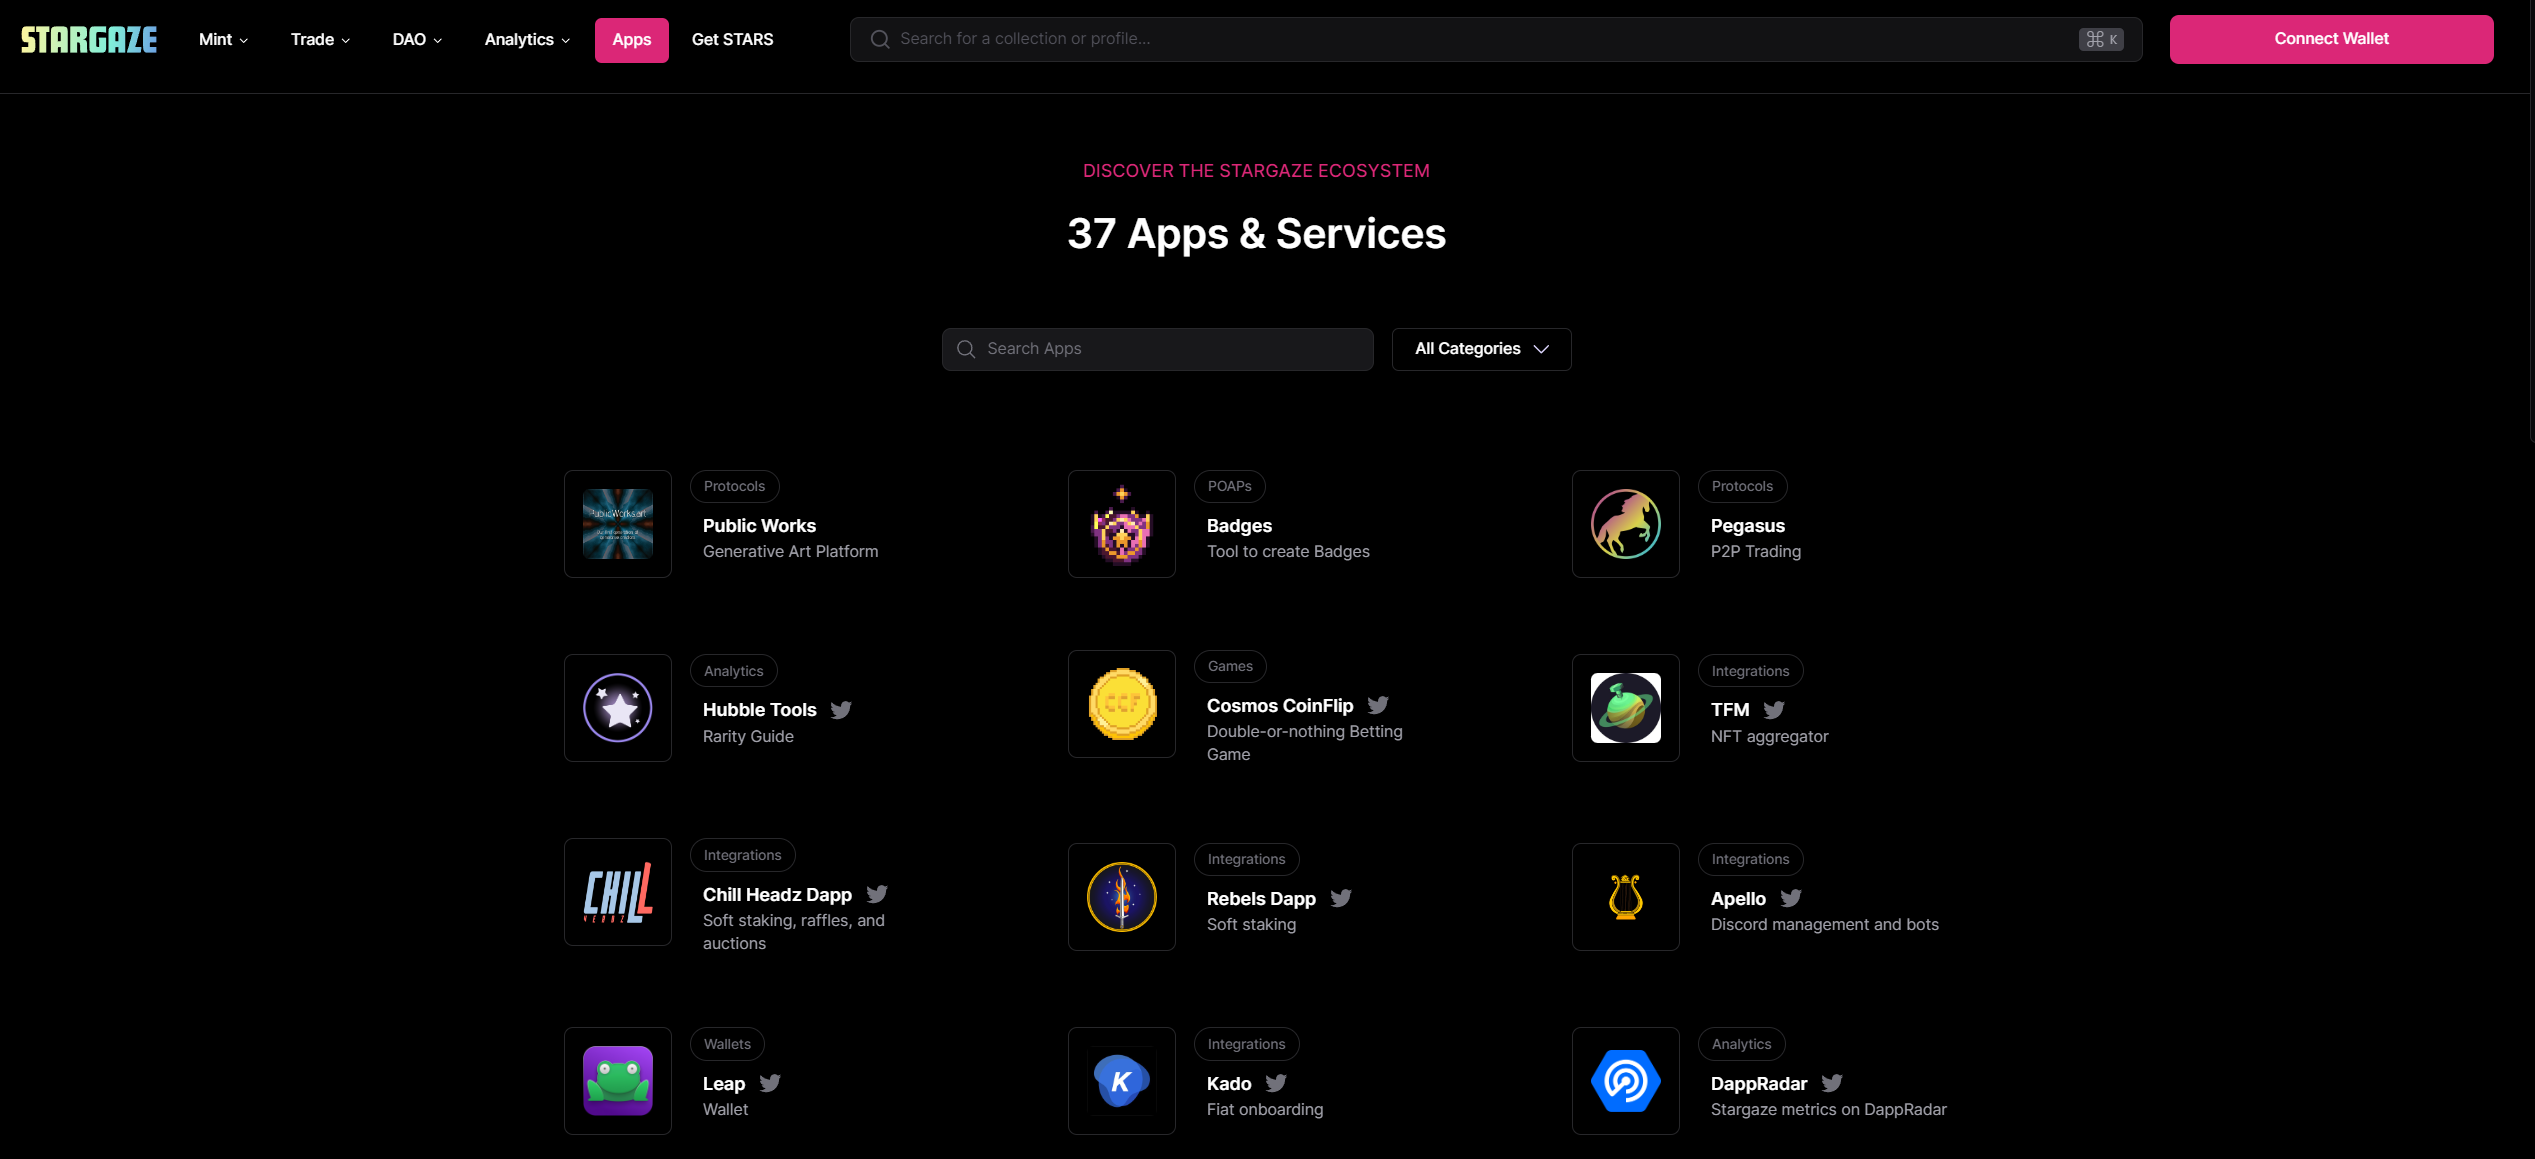The width and height of the screenshot is (2535, 1159).
Task: Expand the Trade menu
Action: [x=320, y=40]
